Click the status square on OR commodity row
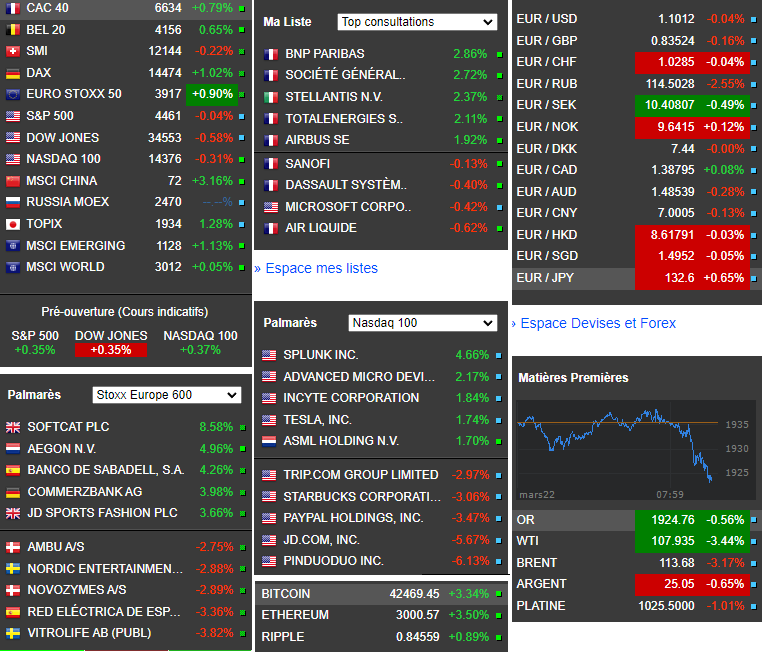 coord(754,520)
